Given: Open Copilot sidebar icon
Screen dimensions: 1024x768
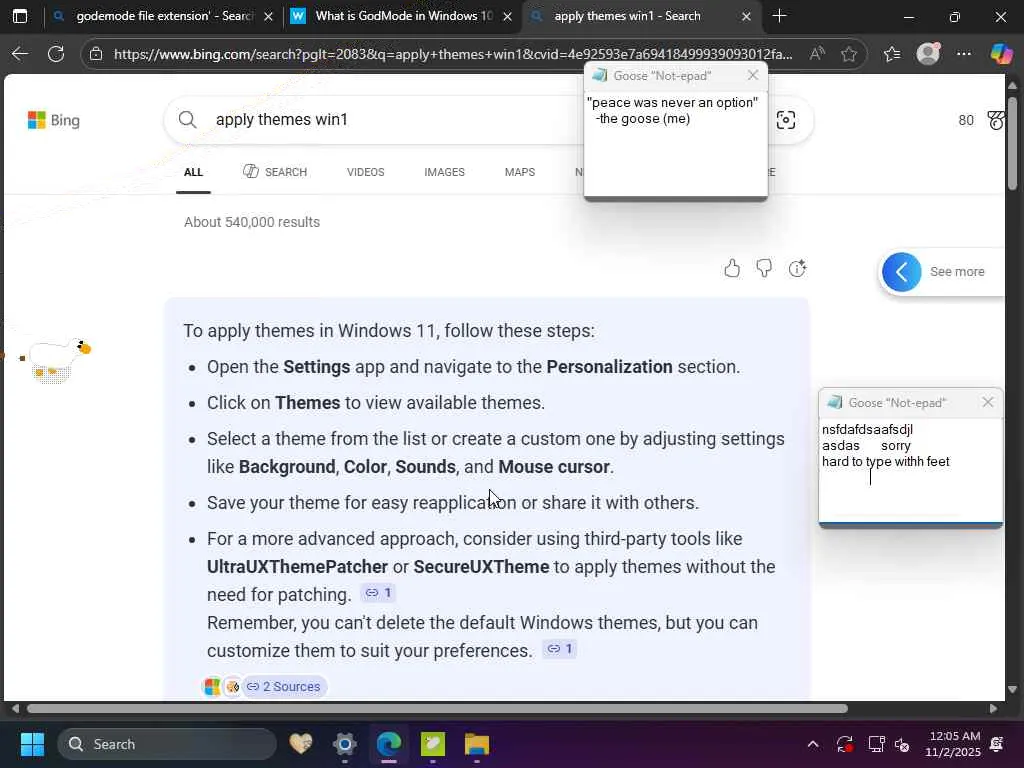Looking at the screenshot, I should (1001, 54).
